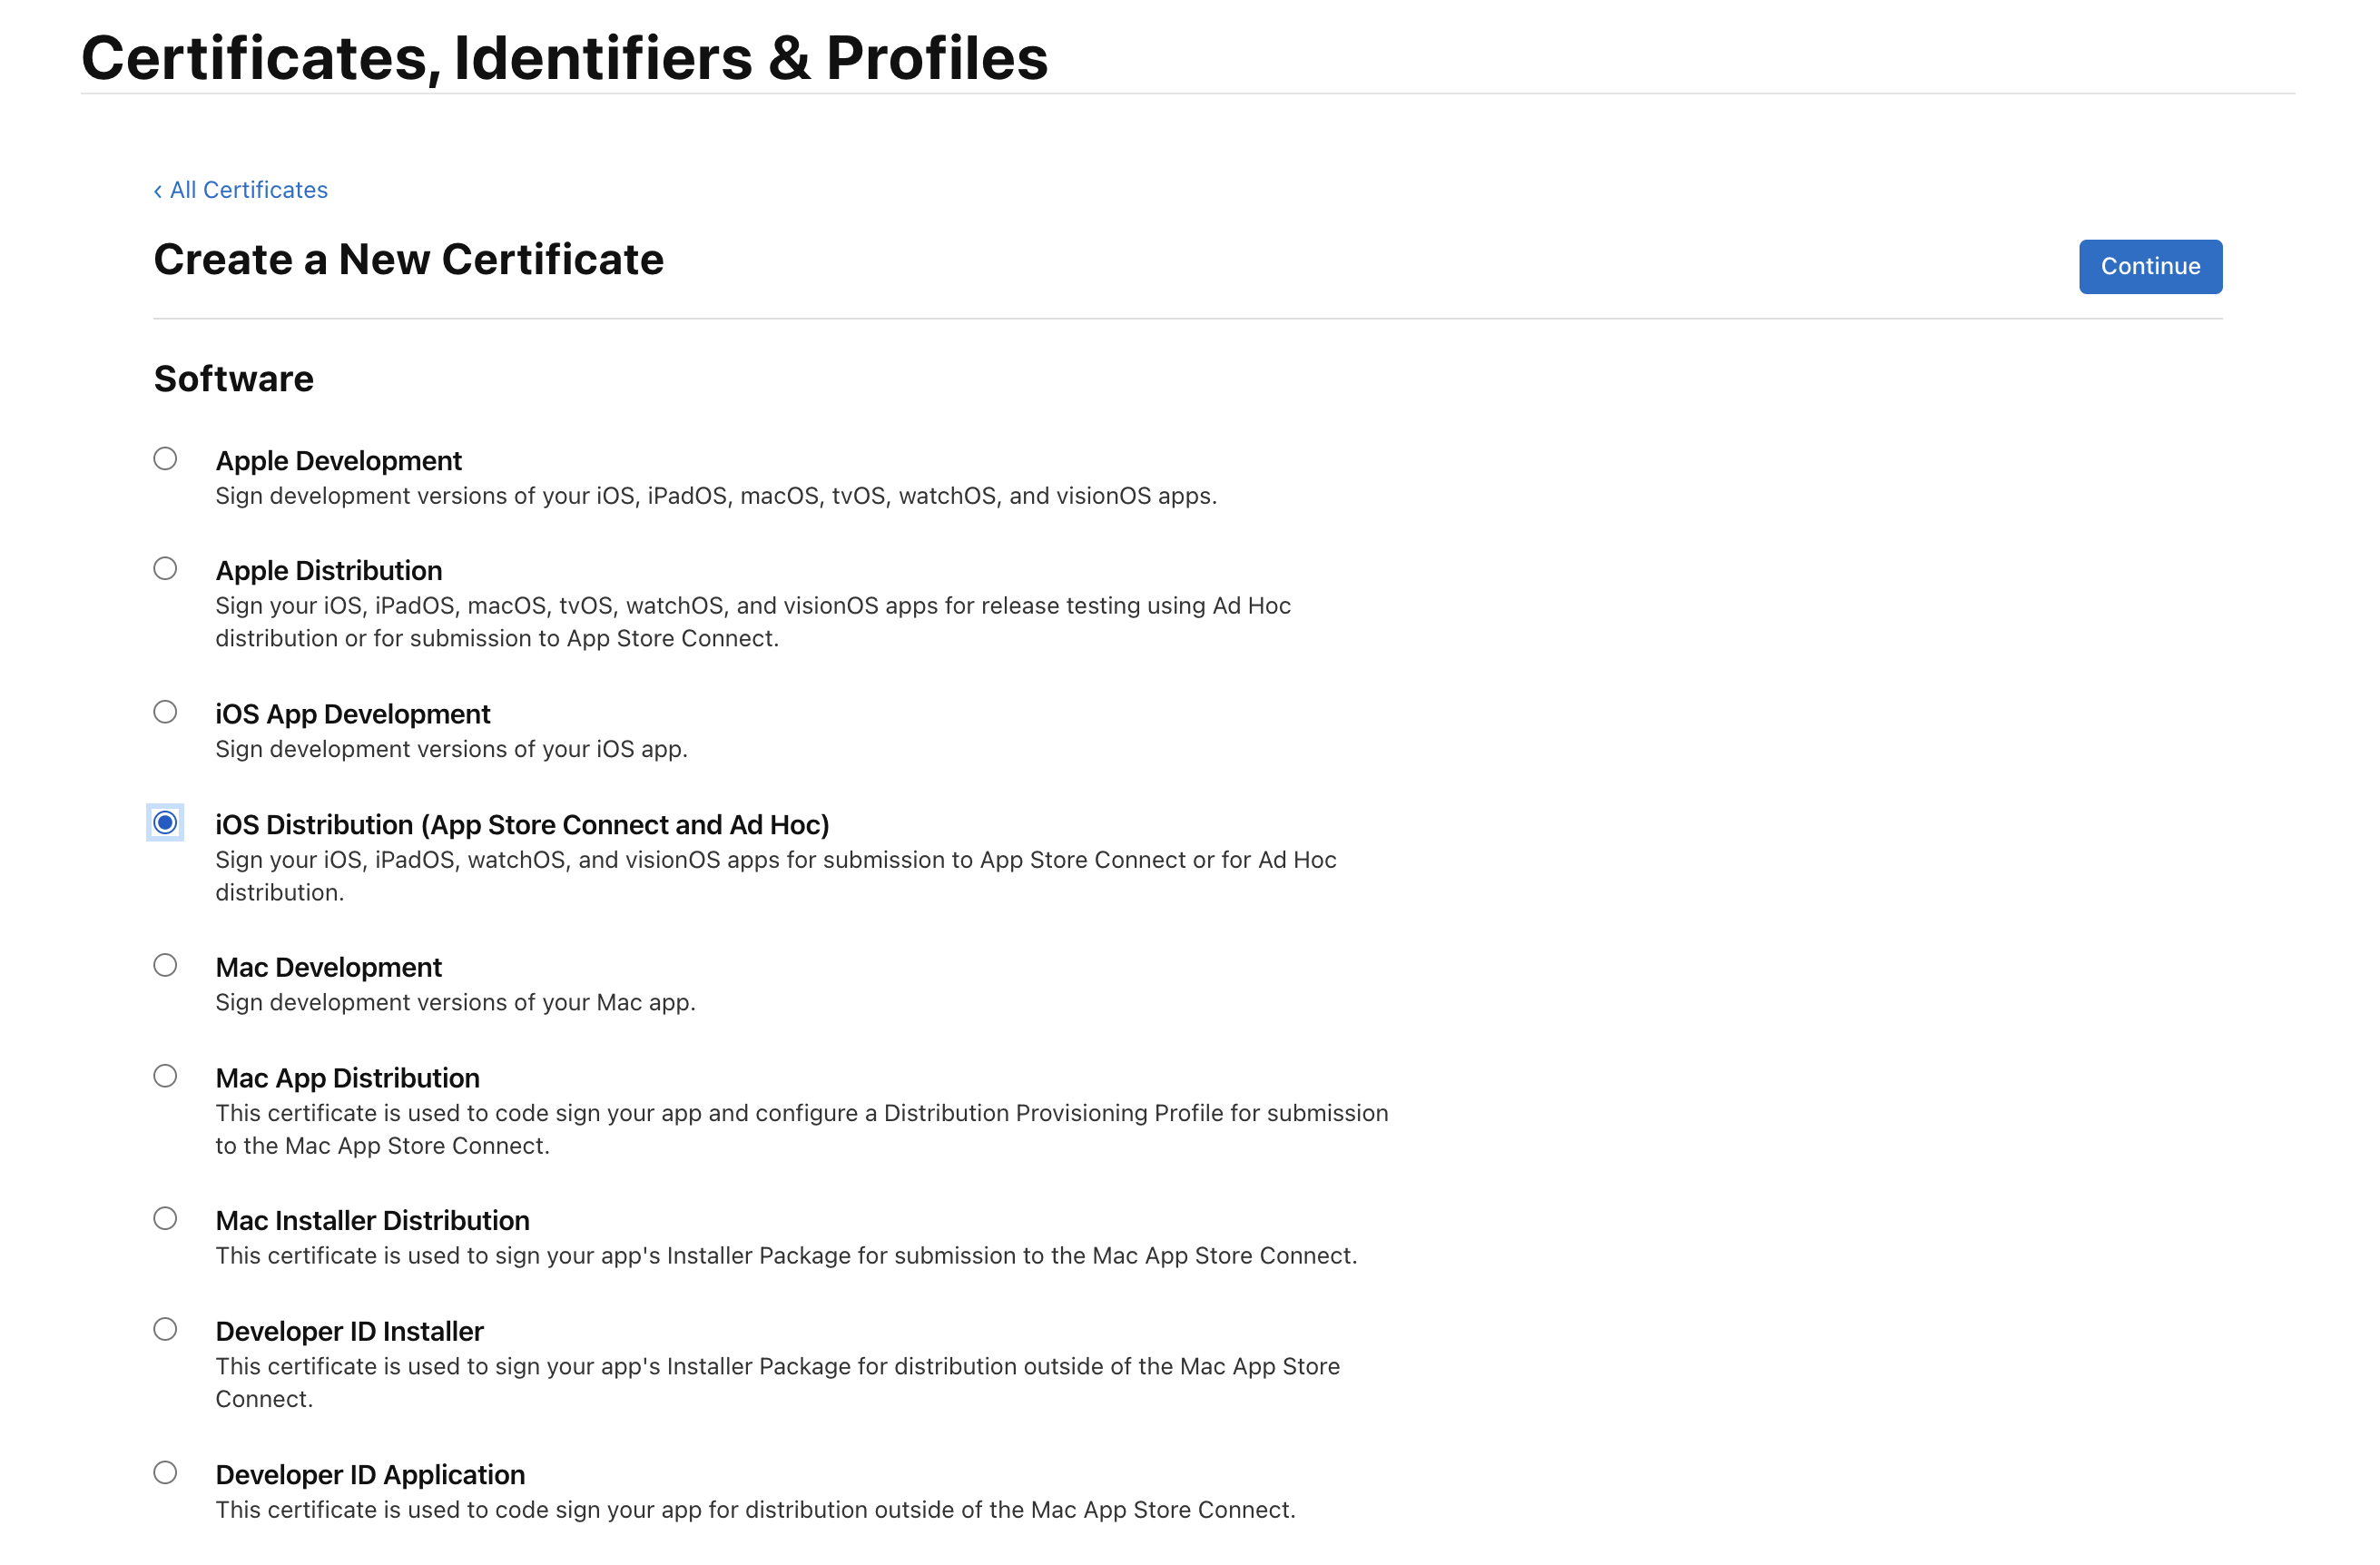
Task: Click the Mac Development label text
Action: (328, 968)
